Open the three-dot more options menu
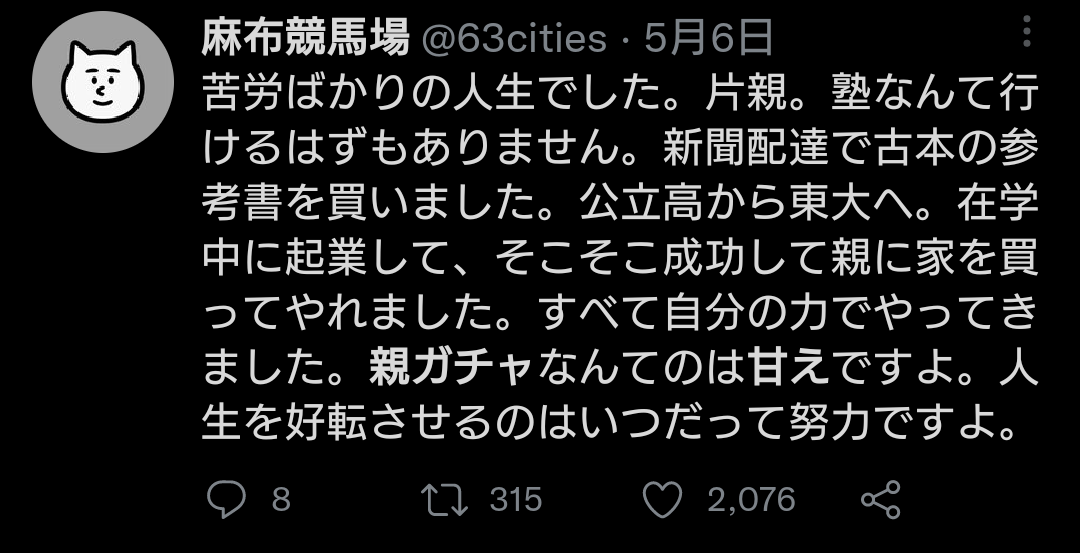Viewport: 1080px width, 553px height. click(1029, 37)
